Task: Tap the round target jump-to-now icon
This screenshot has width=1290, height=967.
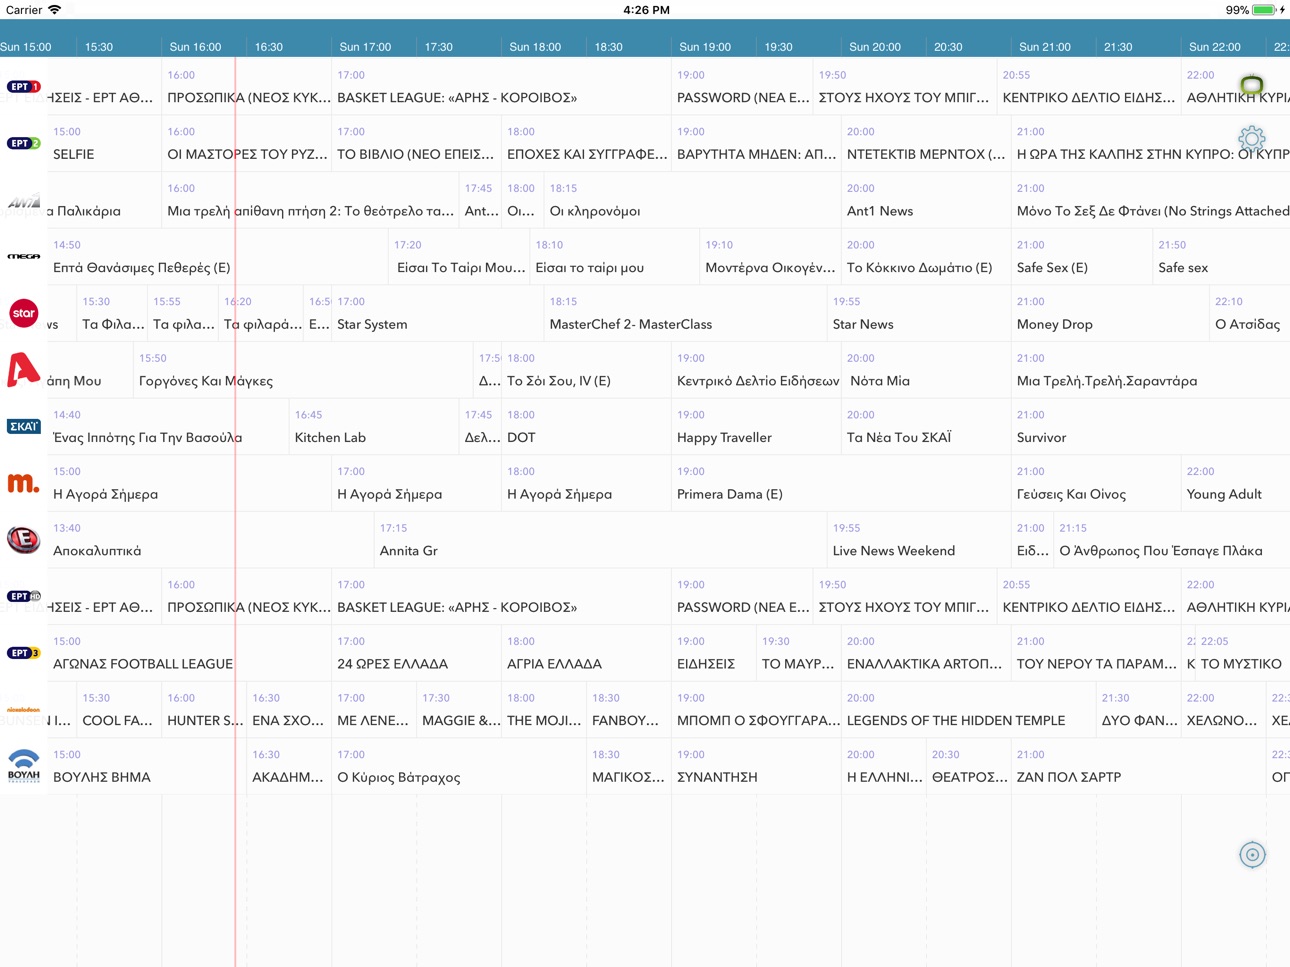Action: click(1252, 855)
